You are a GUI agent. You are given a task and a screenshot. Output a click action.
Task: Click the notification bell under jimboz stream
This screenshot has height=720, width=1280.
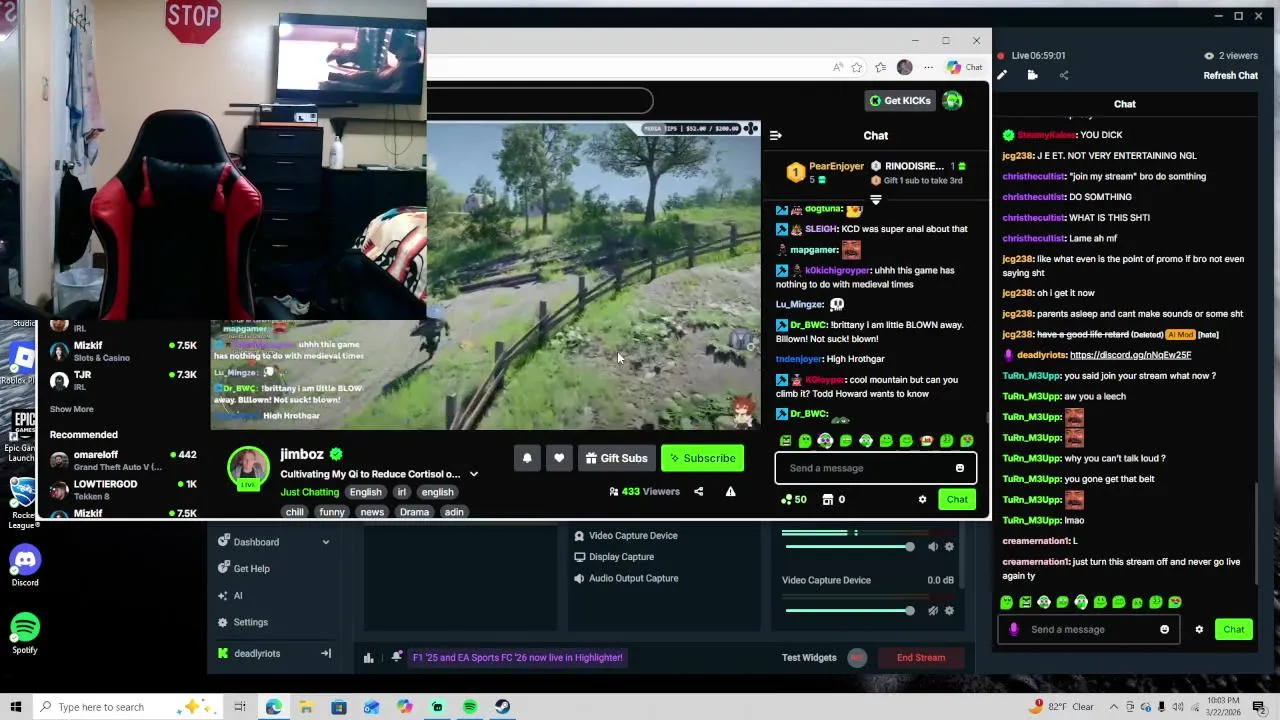point(527,458)
